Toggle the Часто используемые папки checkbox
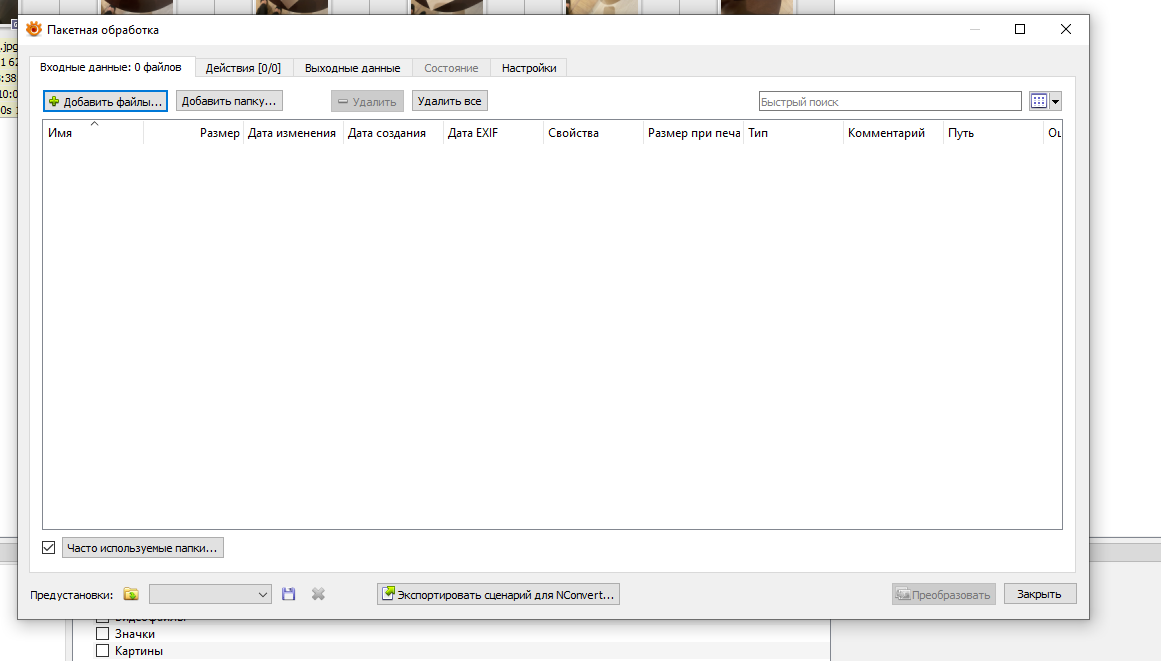This screenshot has width=1161, height=661. [x=49, y=547]
